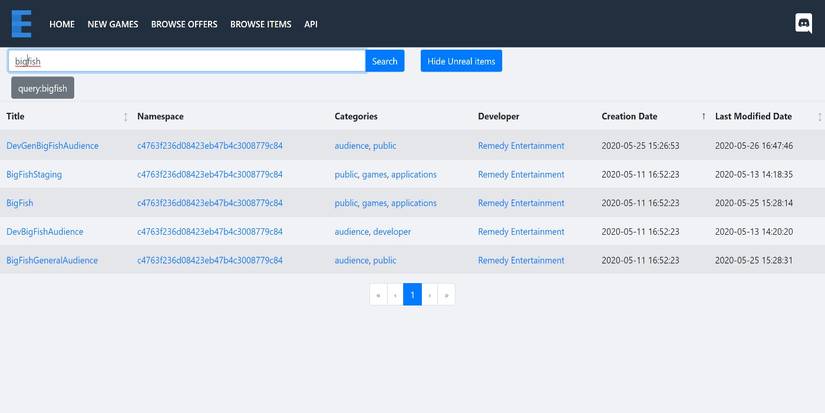
Task: Select page 1 in pagination
Action: 412,295
